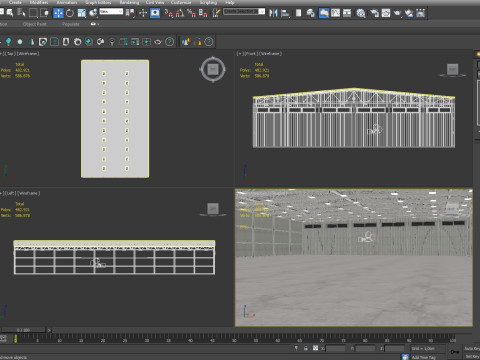Toggle Absolute/Offset transform type-in mode
The width and height of the screenshot is (480, 360).
click(315, 348)
